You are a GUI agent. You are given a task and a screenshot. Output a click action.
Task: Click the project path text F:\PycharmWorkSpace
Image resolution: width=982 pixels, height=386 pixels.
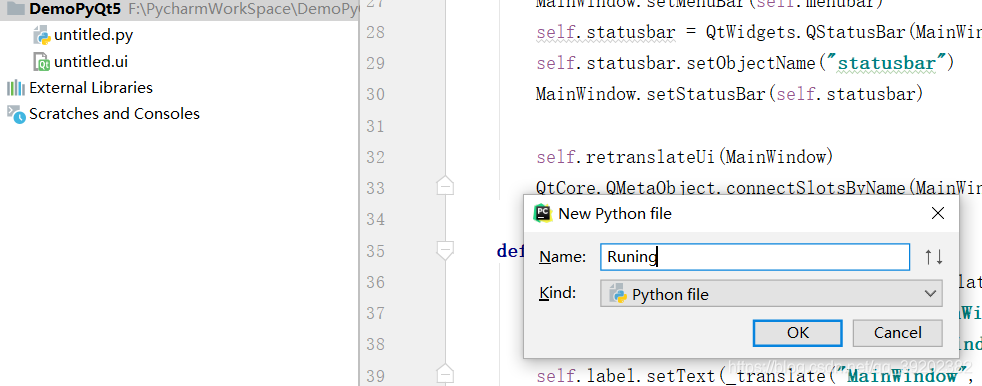(x=244, y=9)
